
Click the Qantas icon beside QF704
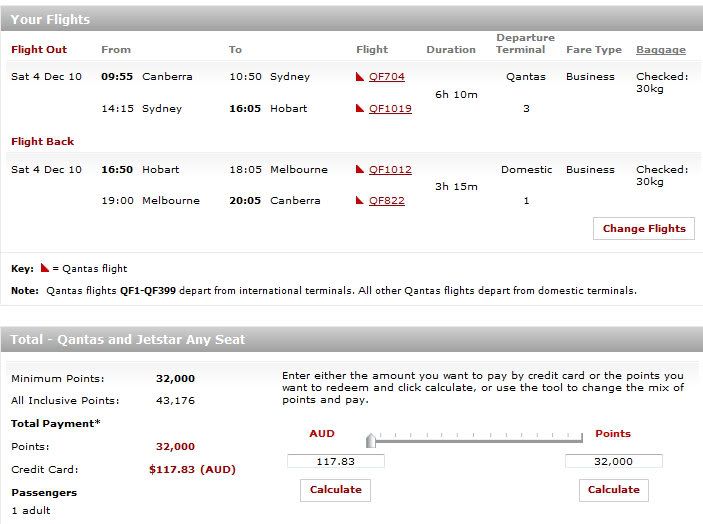[360, 77]
